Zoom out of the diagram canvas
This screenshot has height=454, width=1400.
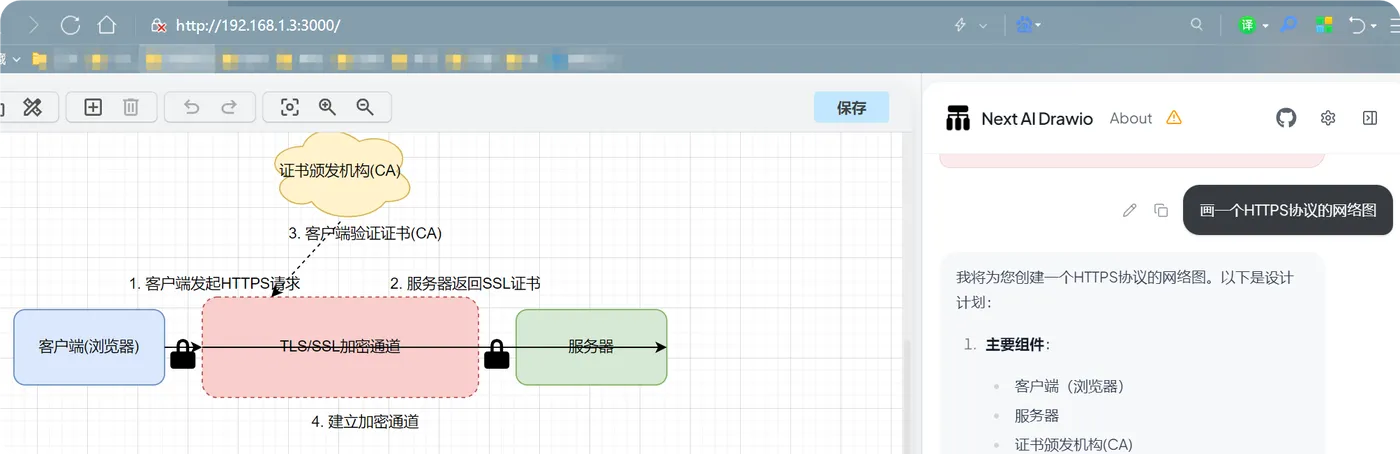[365, 107]
